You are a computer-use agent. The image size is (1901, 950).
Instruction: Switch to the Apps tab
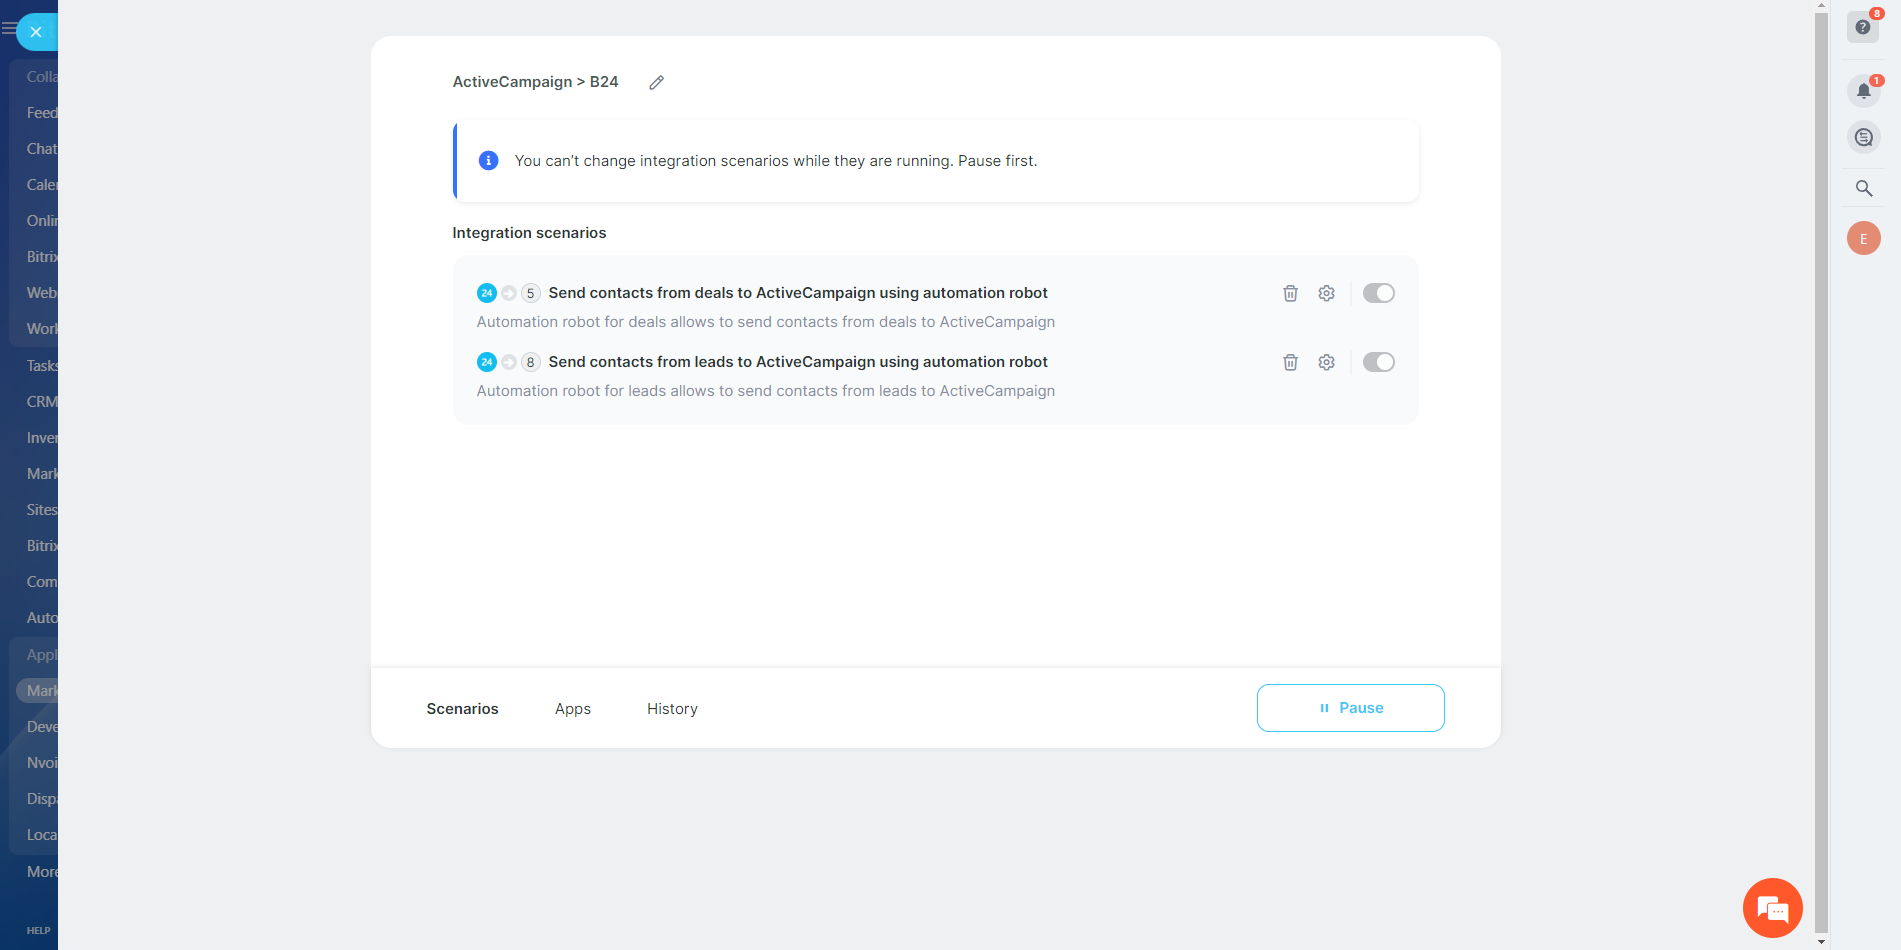[572, 709]
